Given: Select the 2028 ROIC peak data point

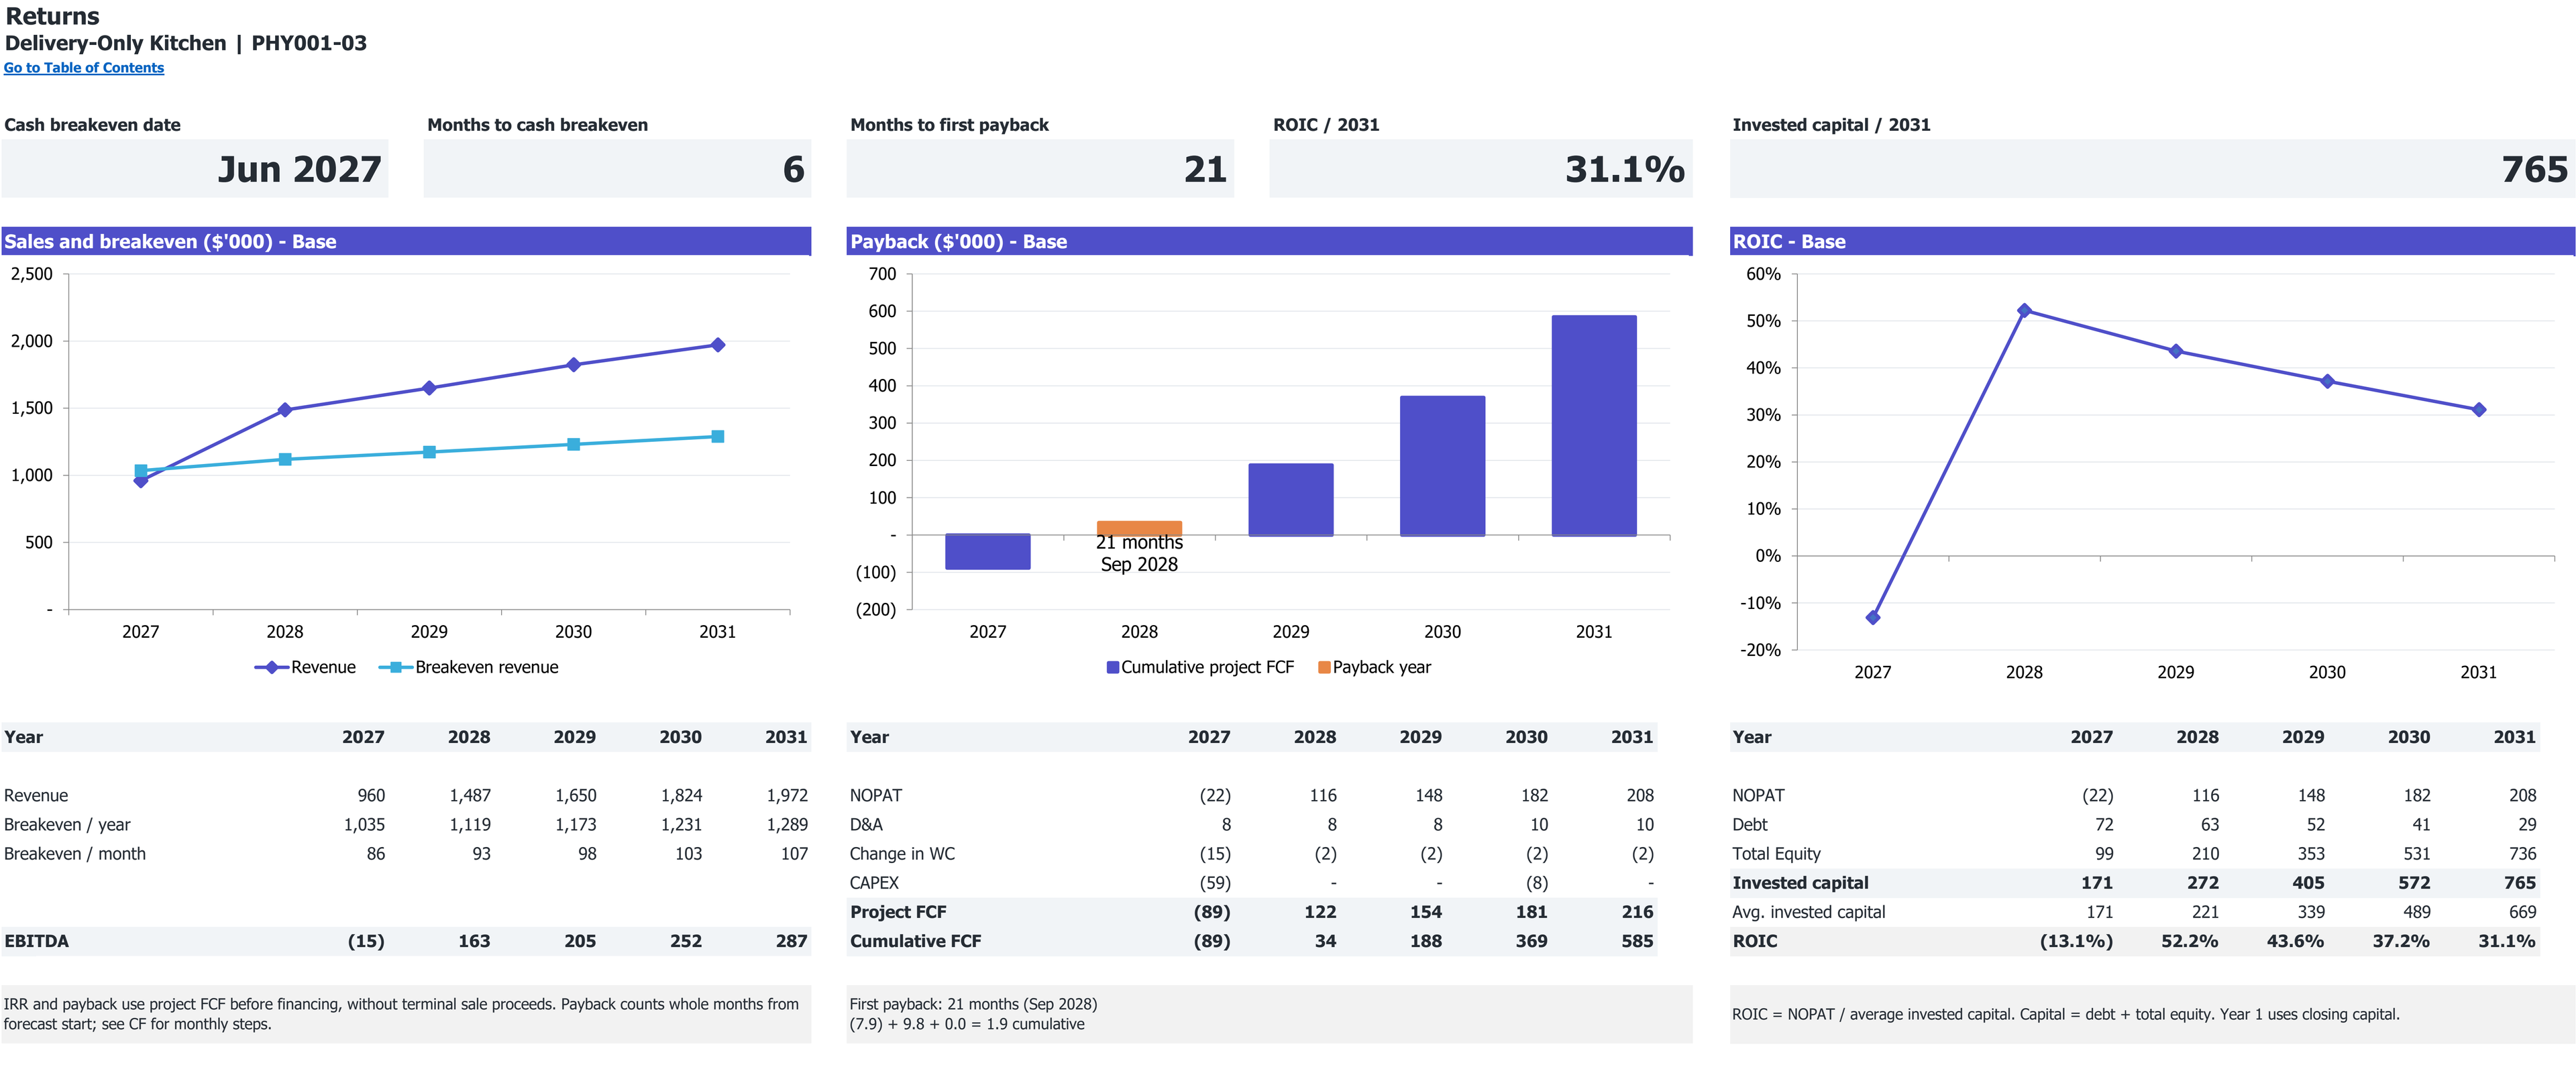Looking at the screenshot, I should [x=2024, y=311].
